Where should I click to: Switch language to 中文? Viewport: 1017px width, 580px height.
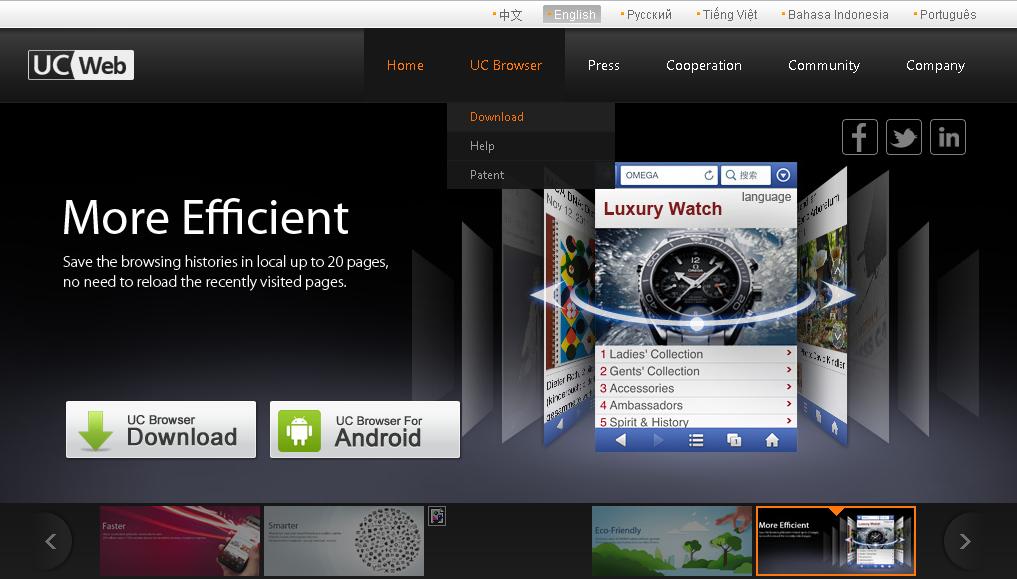[x=510, y=14]
